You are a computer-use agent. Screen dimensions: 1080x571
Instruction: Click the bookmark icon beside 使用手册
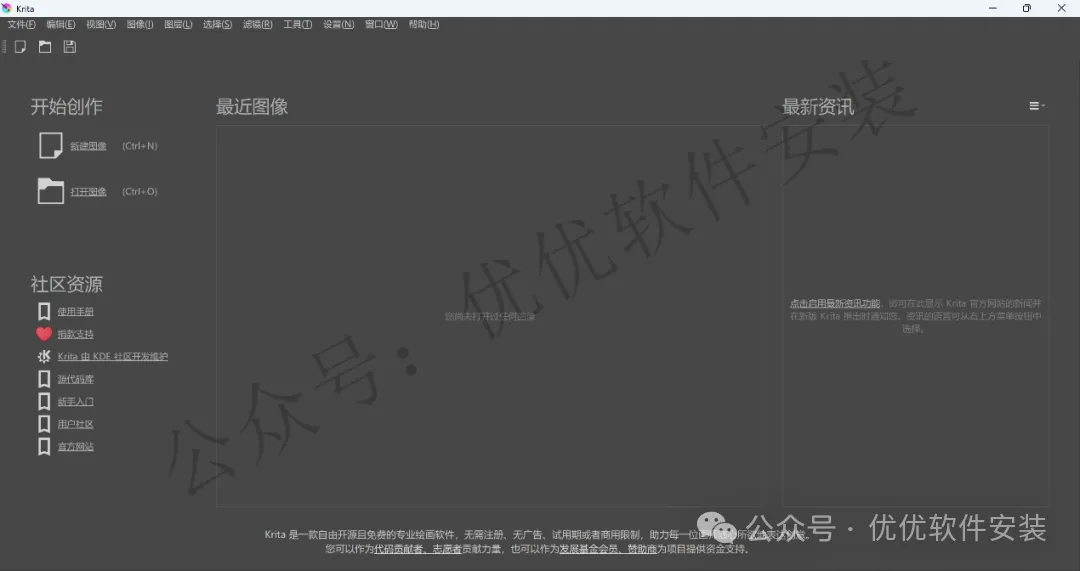point(44,311)
